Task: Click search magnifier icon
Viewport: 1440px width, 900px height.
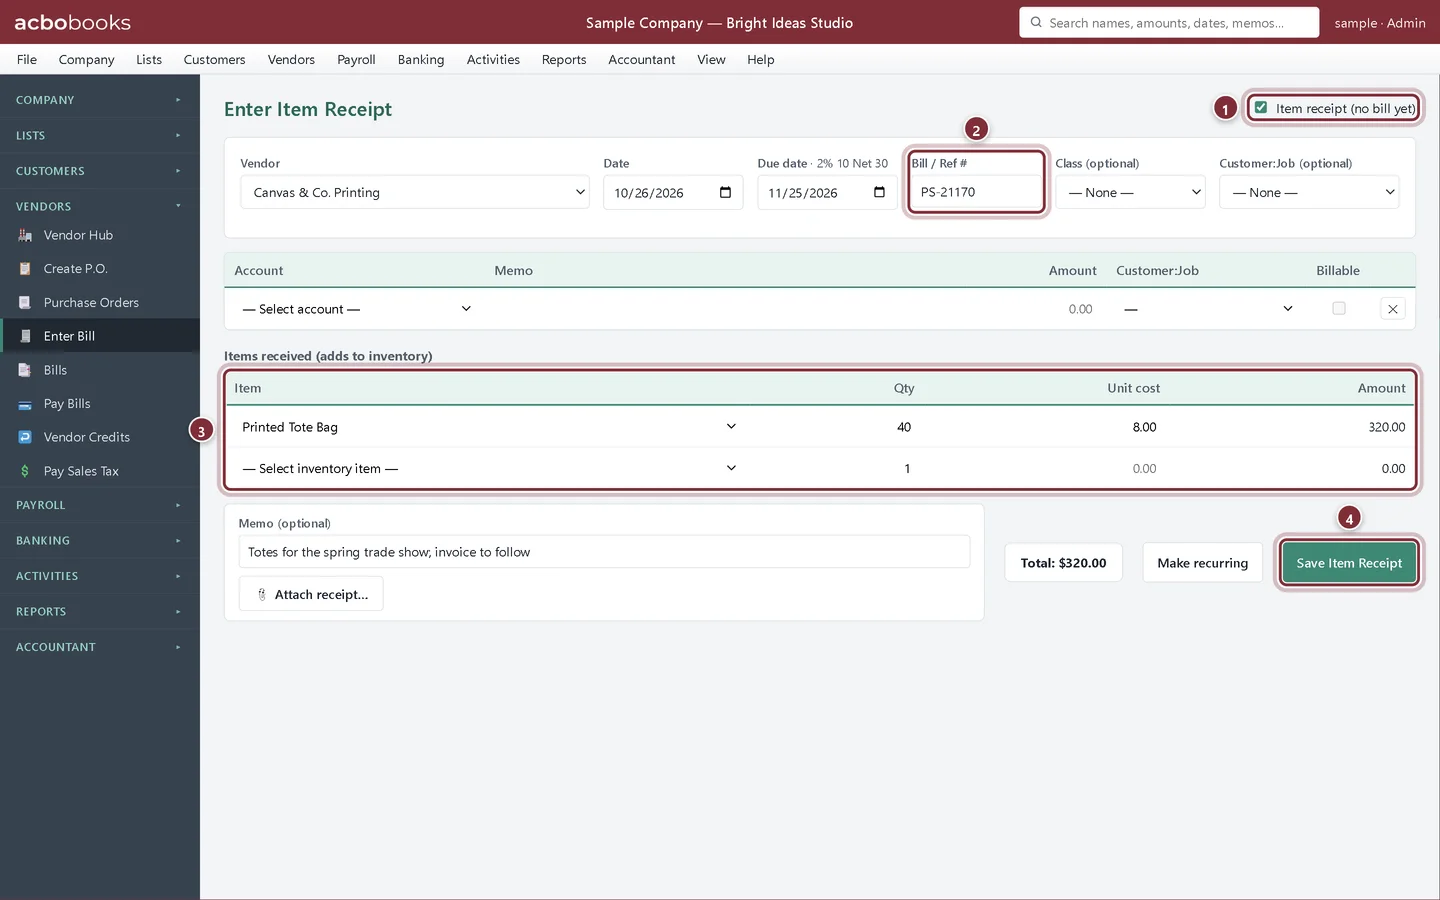Action: tap(1036, 22)
